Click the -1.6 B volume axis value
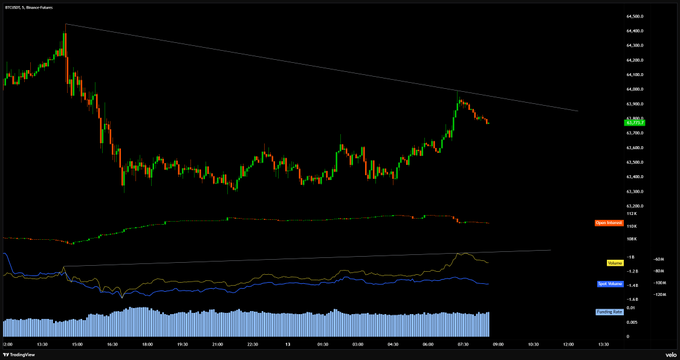The height and width of the screenshot is (360, 680). pyautogui.click(x=632, y=299)
